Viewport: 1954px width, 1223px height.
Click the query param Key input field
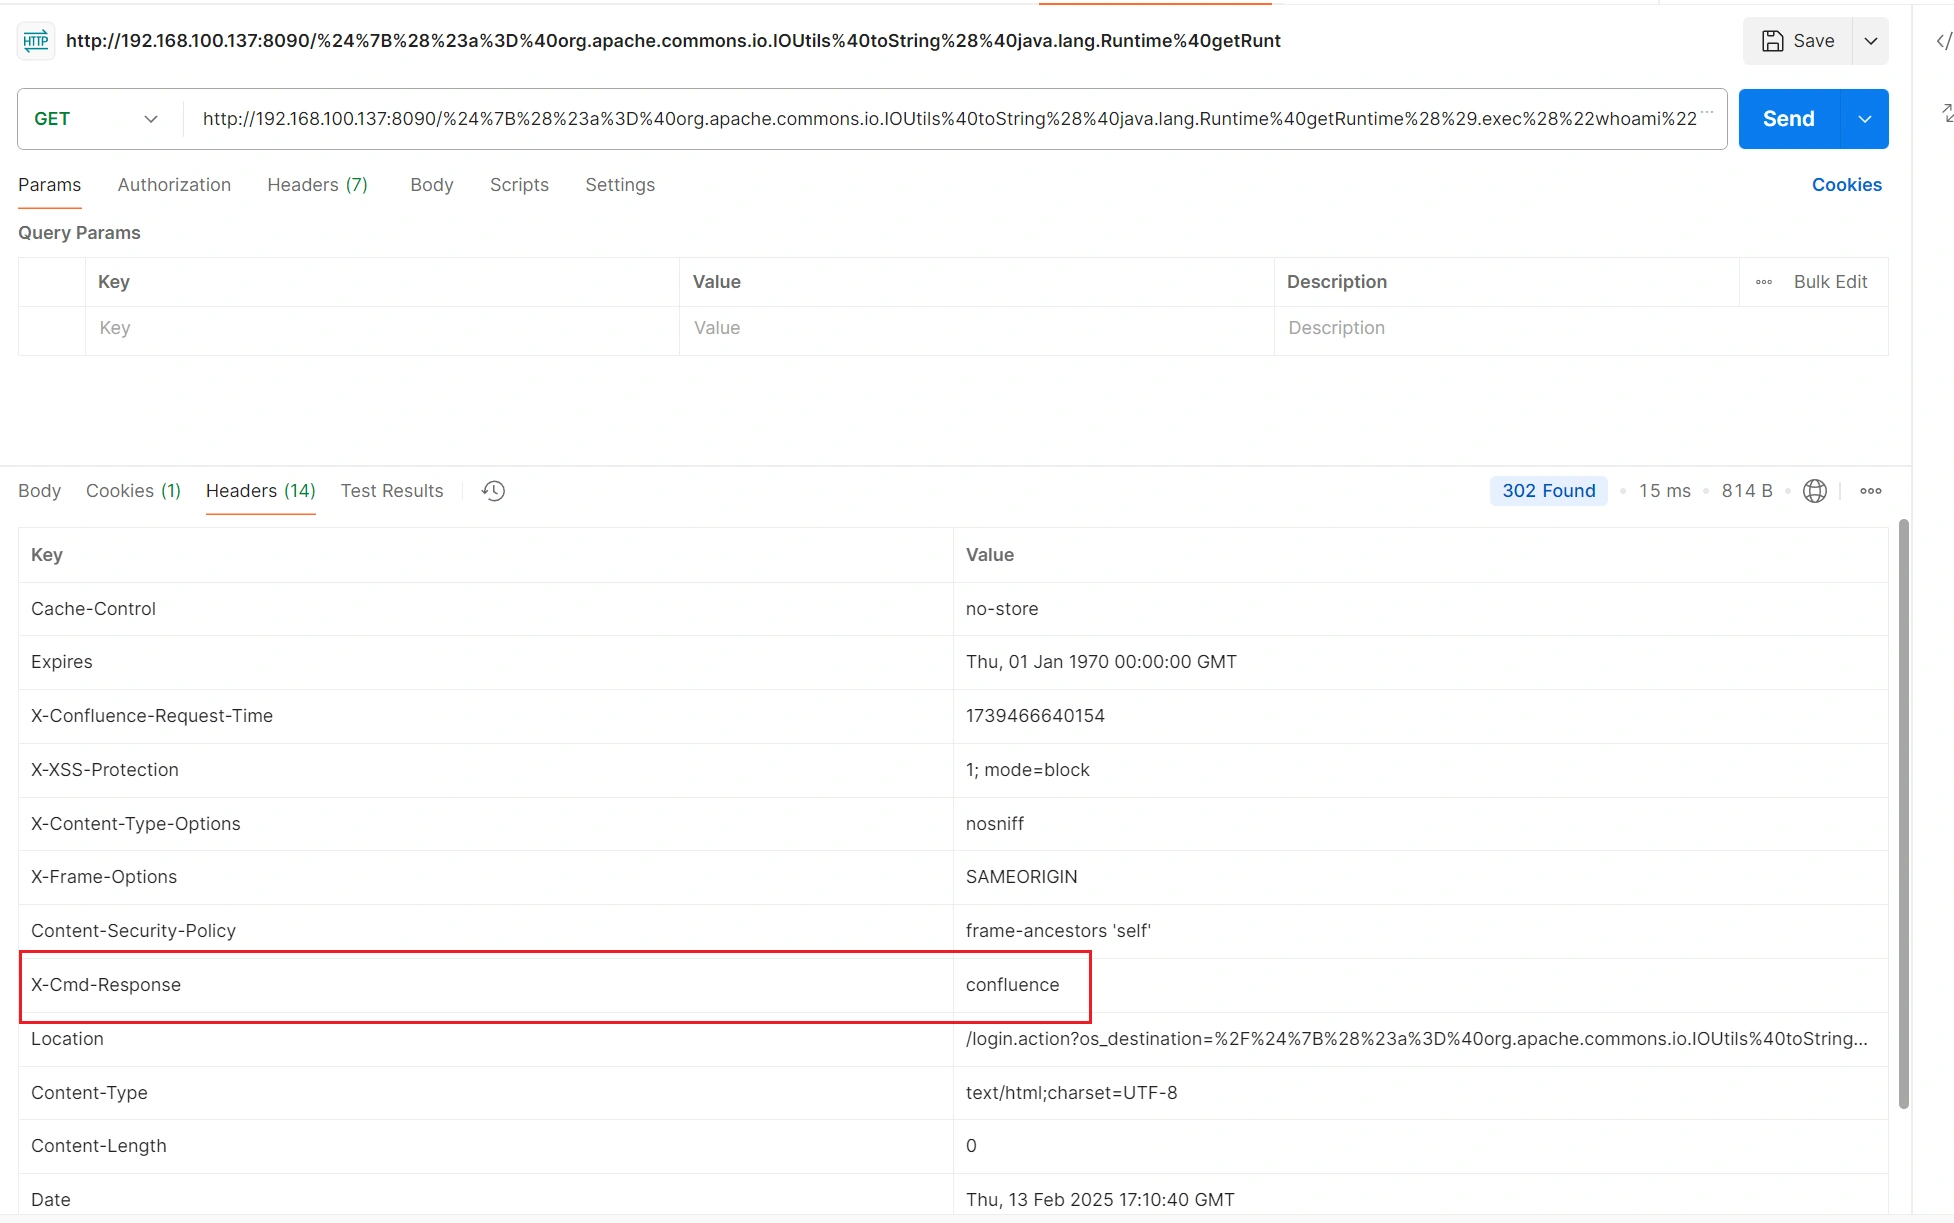[x=380, y=328]
